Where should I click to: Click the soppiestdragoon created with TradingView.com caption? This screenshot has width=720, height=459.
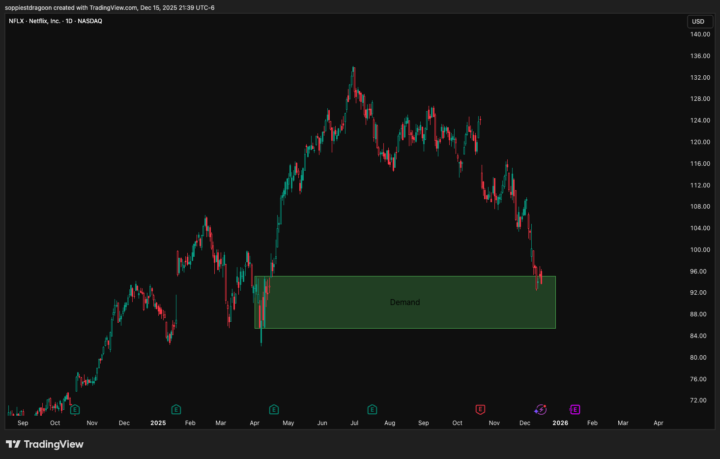[109, 8]
